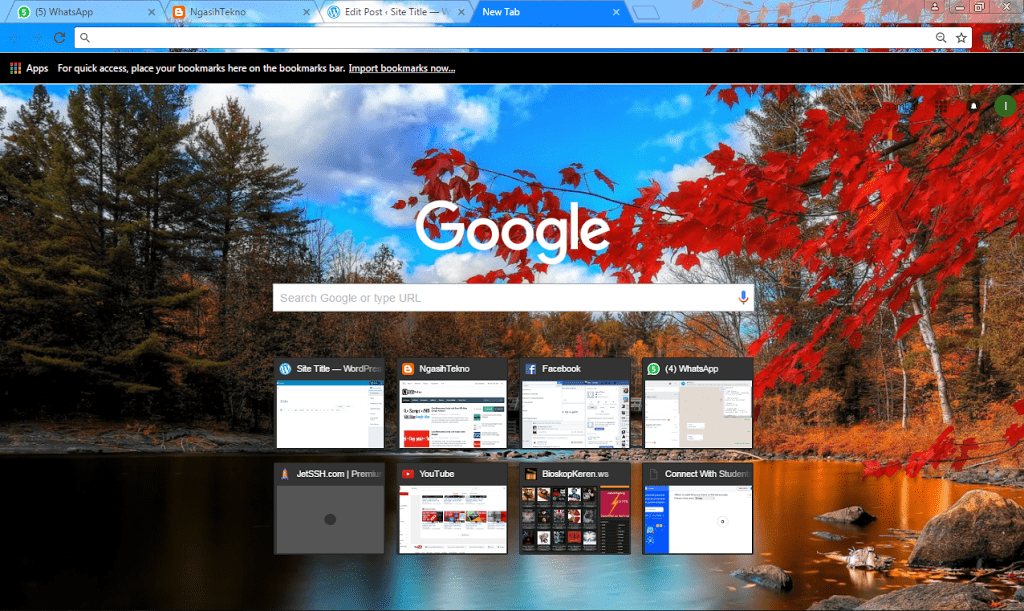This screenshot has height=611, width=1024.
Task: Switch to the Edit Post tab
Action: tap(394, 12)
